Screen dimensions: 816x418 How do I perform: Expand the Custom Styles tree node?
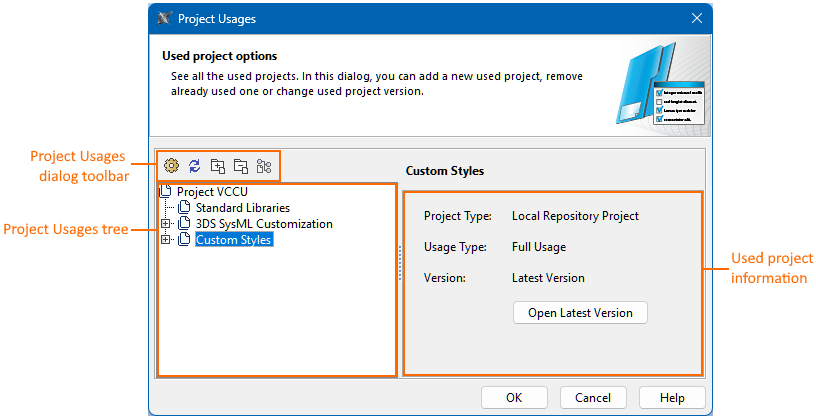pos(166,240)
